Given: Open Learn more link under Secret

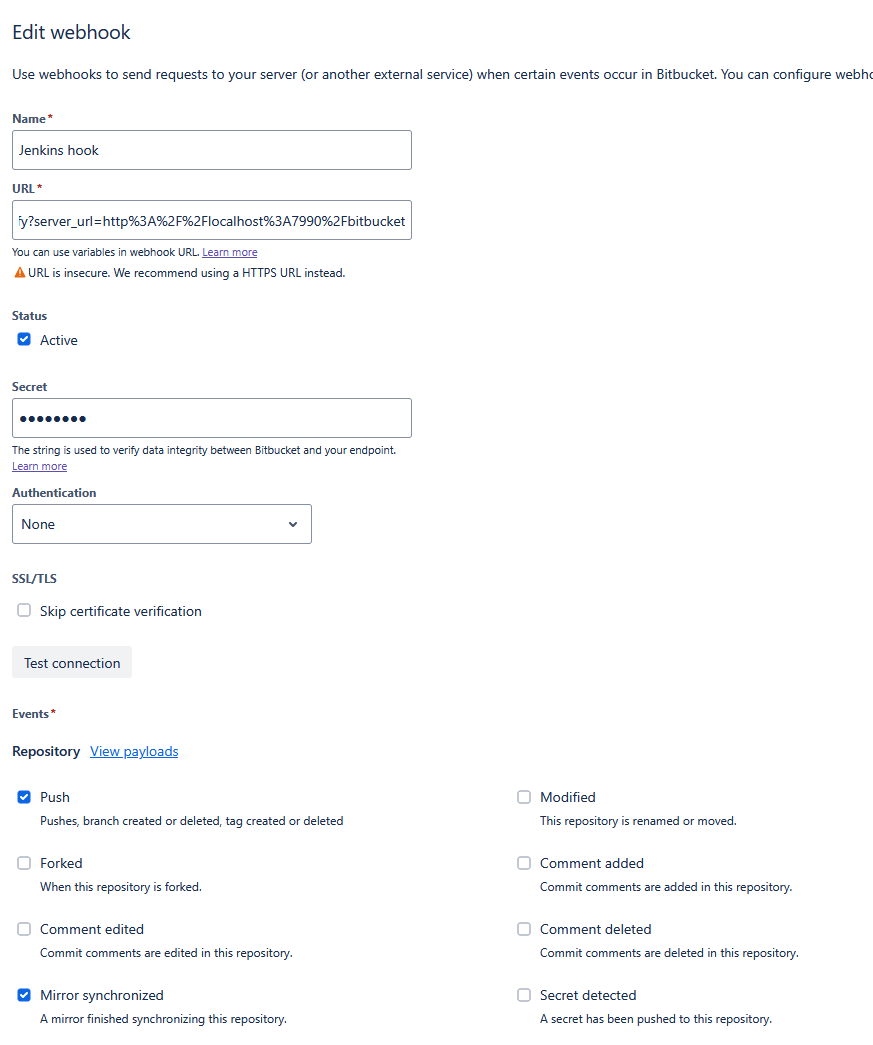Looking at the screenshot, I should 39,467.
